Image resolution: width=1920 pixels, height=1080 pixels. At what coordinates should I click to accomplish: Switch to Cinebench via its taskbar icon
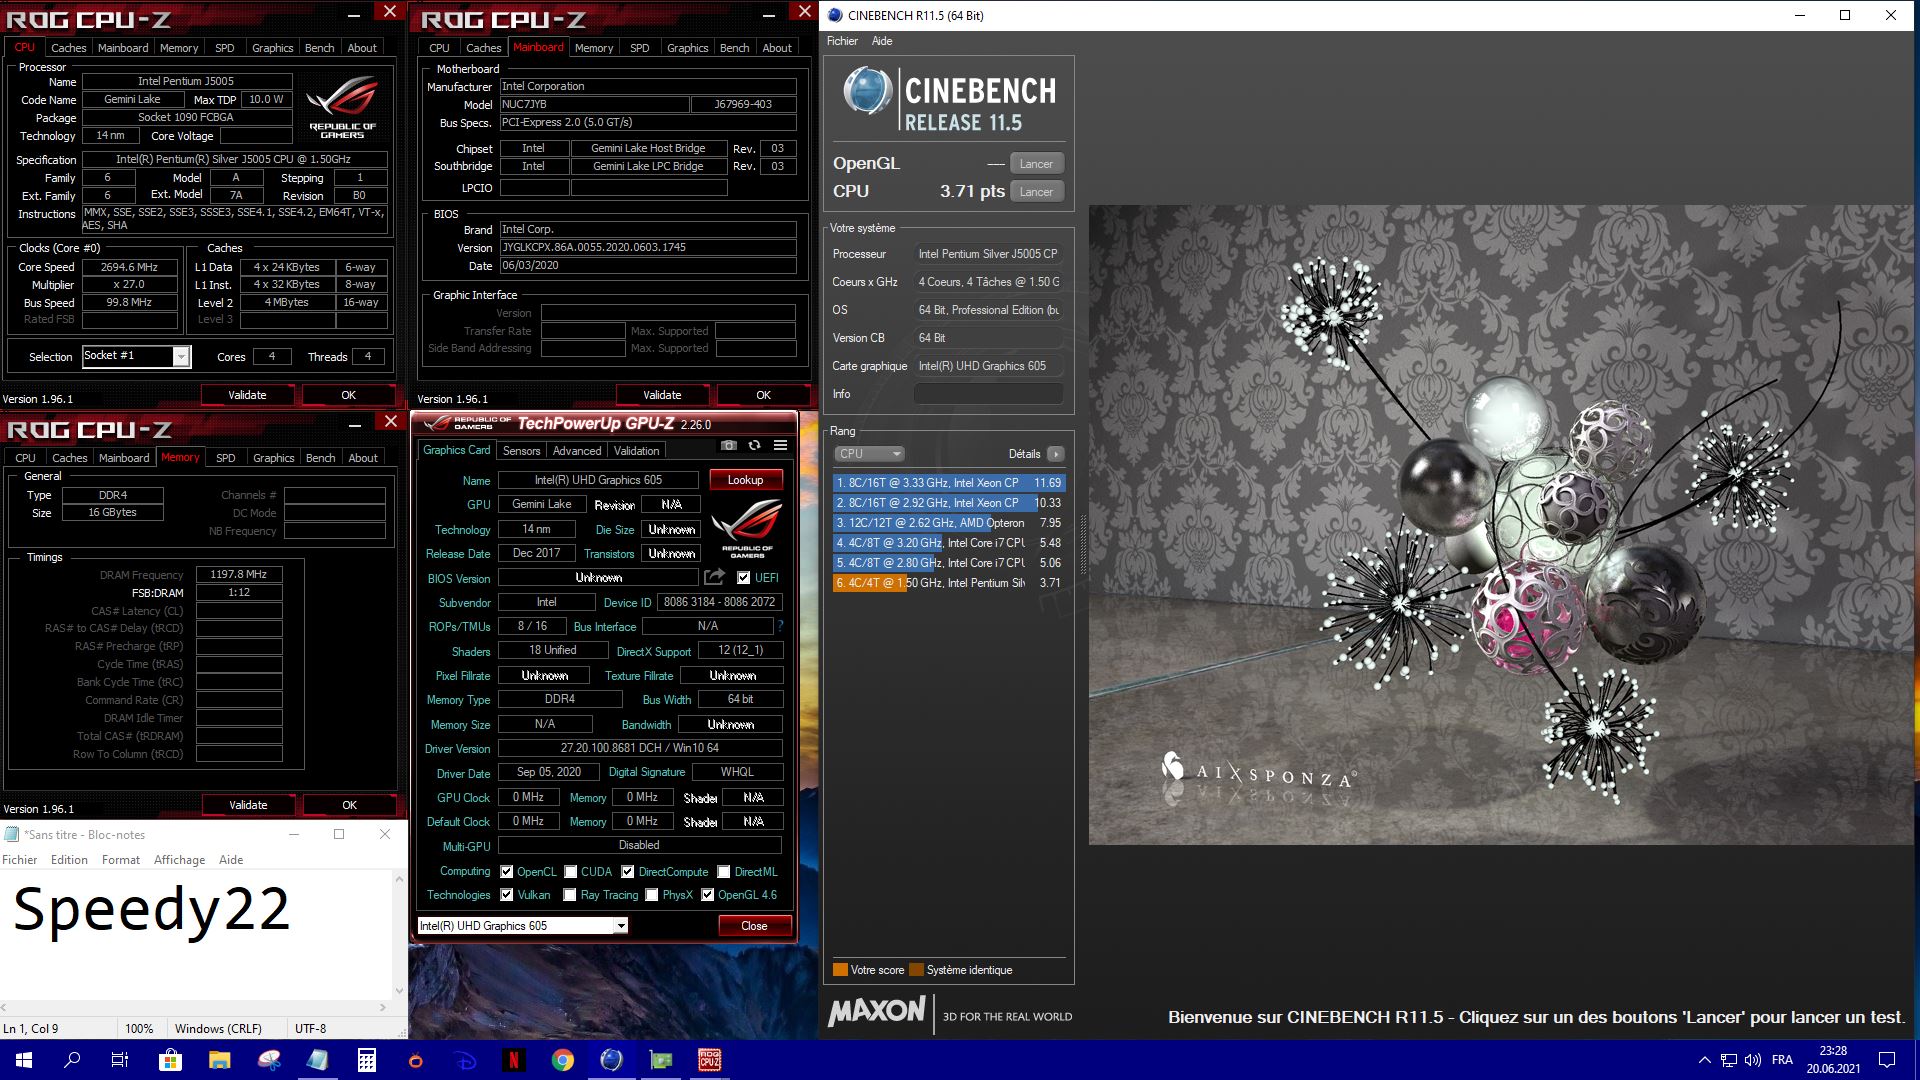tap(611, 1060)
